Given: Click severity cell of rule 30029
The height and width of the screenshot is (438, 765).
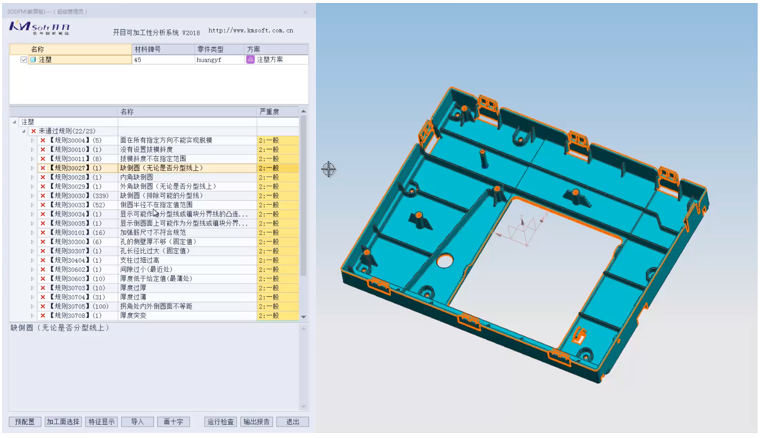Looking at the screenshot, I should click(x=277, y=186).
